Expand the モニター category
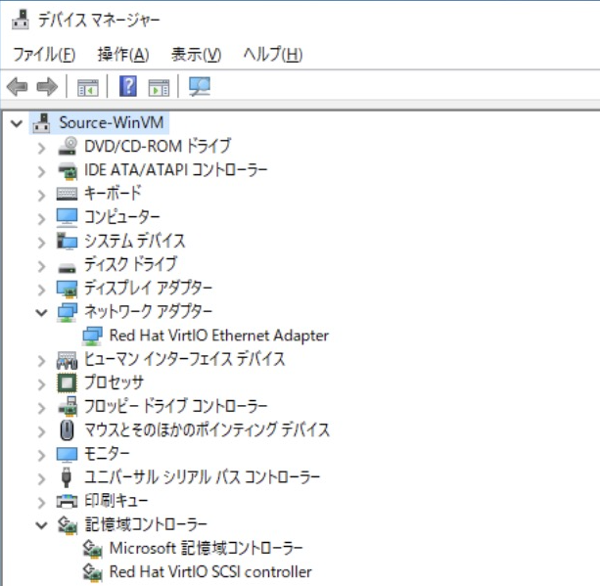This screenshot has height=586, width=600. tap(42, 455)
